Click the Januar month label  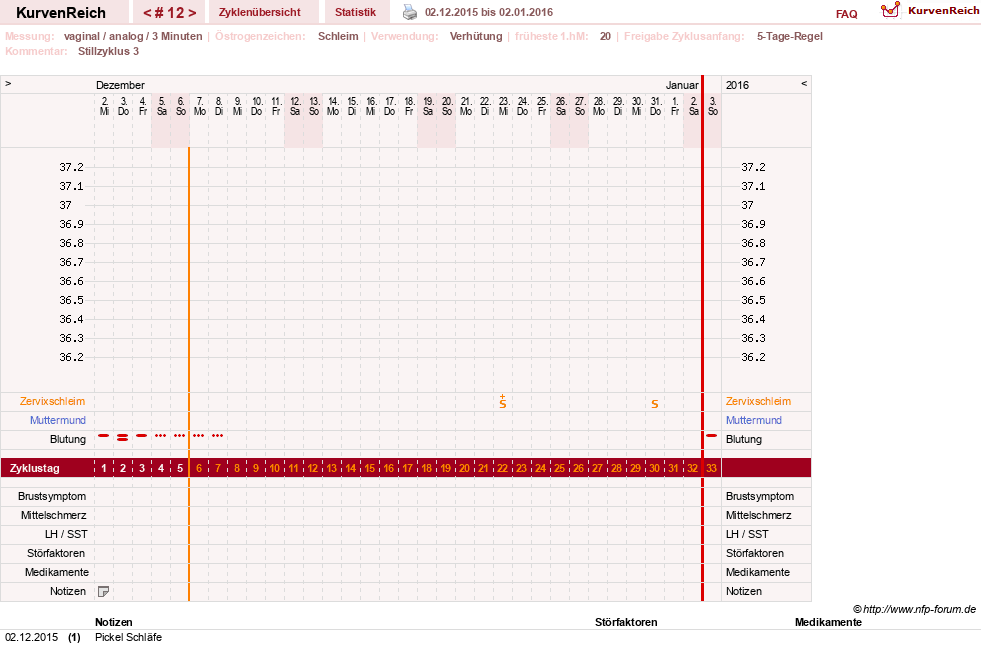(x=682, y=85)
